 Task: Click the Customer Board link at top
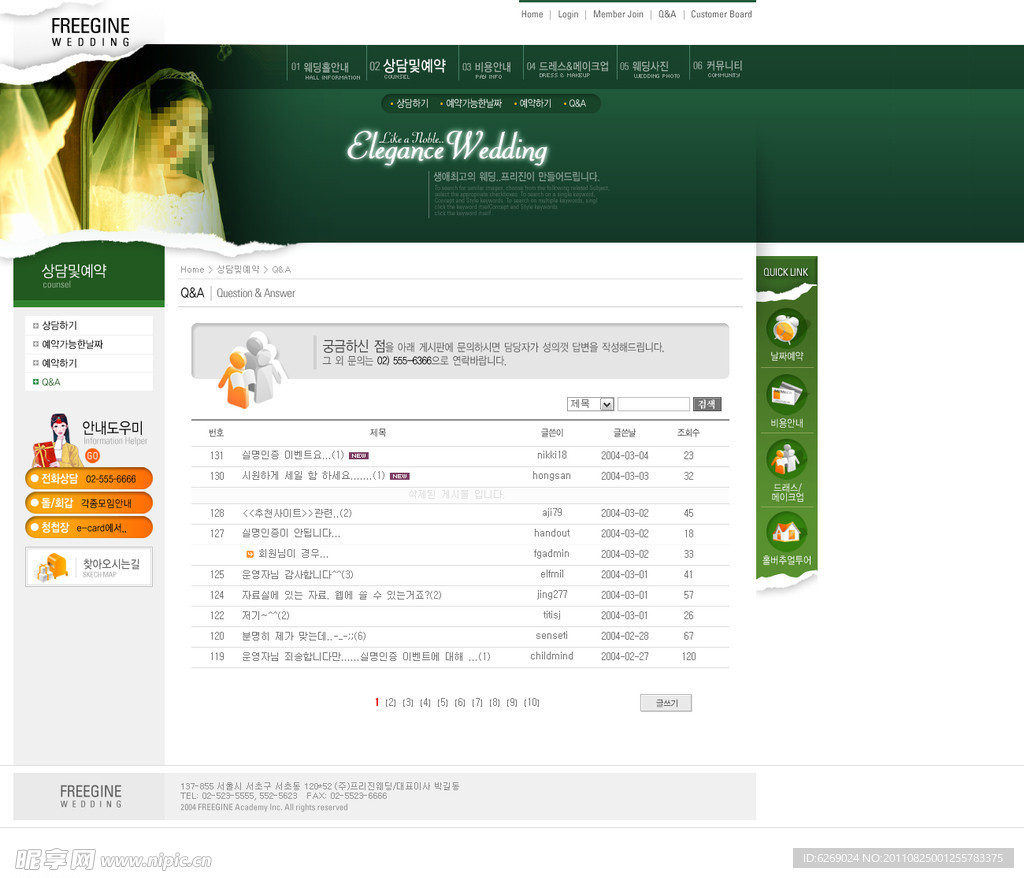pyautogui.click(x=721, y=14)
